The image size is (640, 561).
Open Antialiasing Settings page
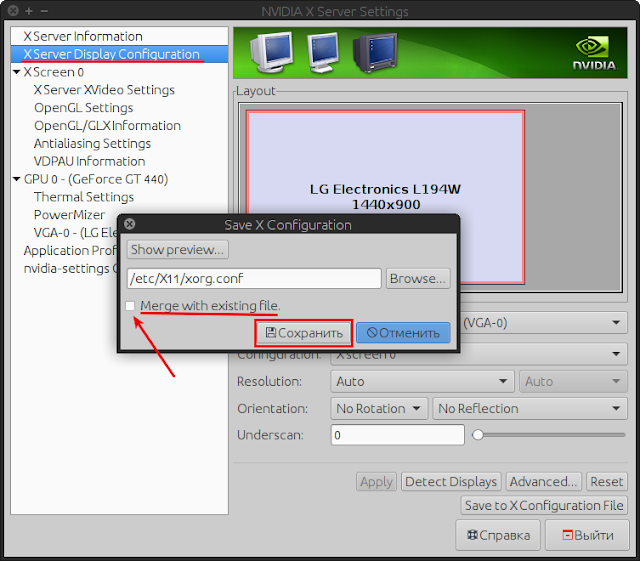coord(92,144)
